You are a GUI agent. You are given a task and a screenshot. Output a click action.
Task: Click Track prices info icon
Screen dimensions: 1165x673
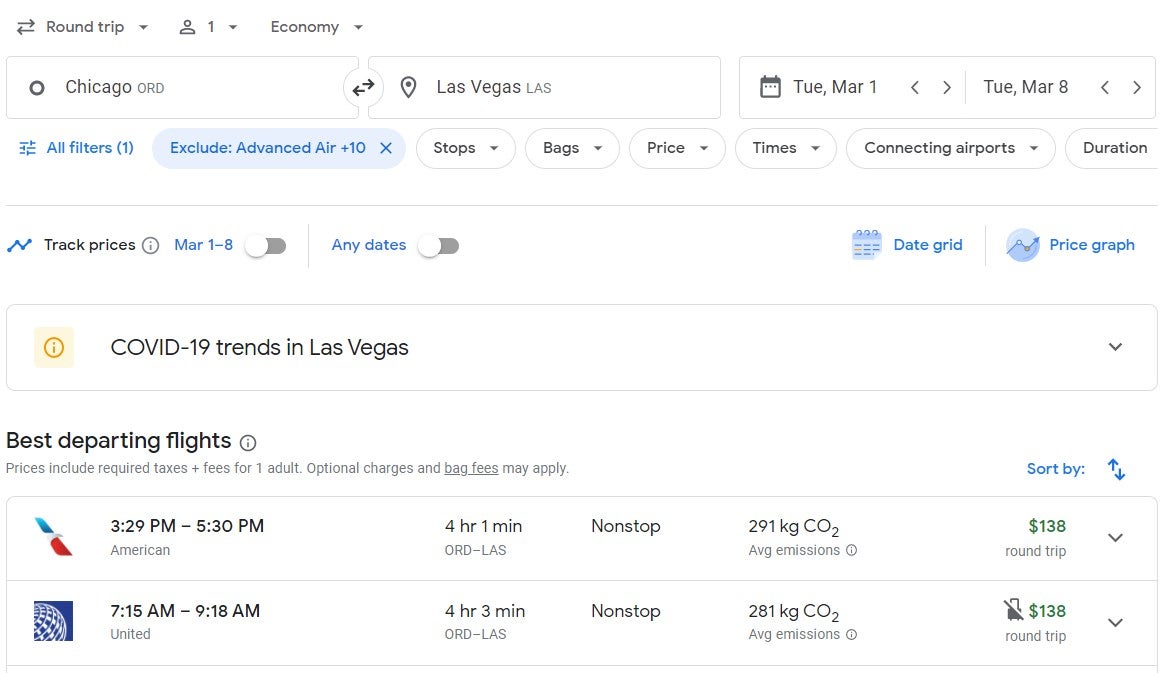[x=150, y=246]
